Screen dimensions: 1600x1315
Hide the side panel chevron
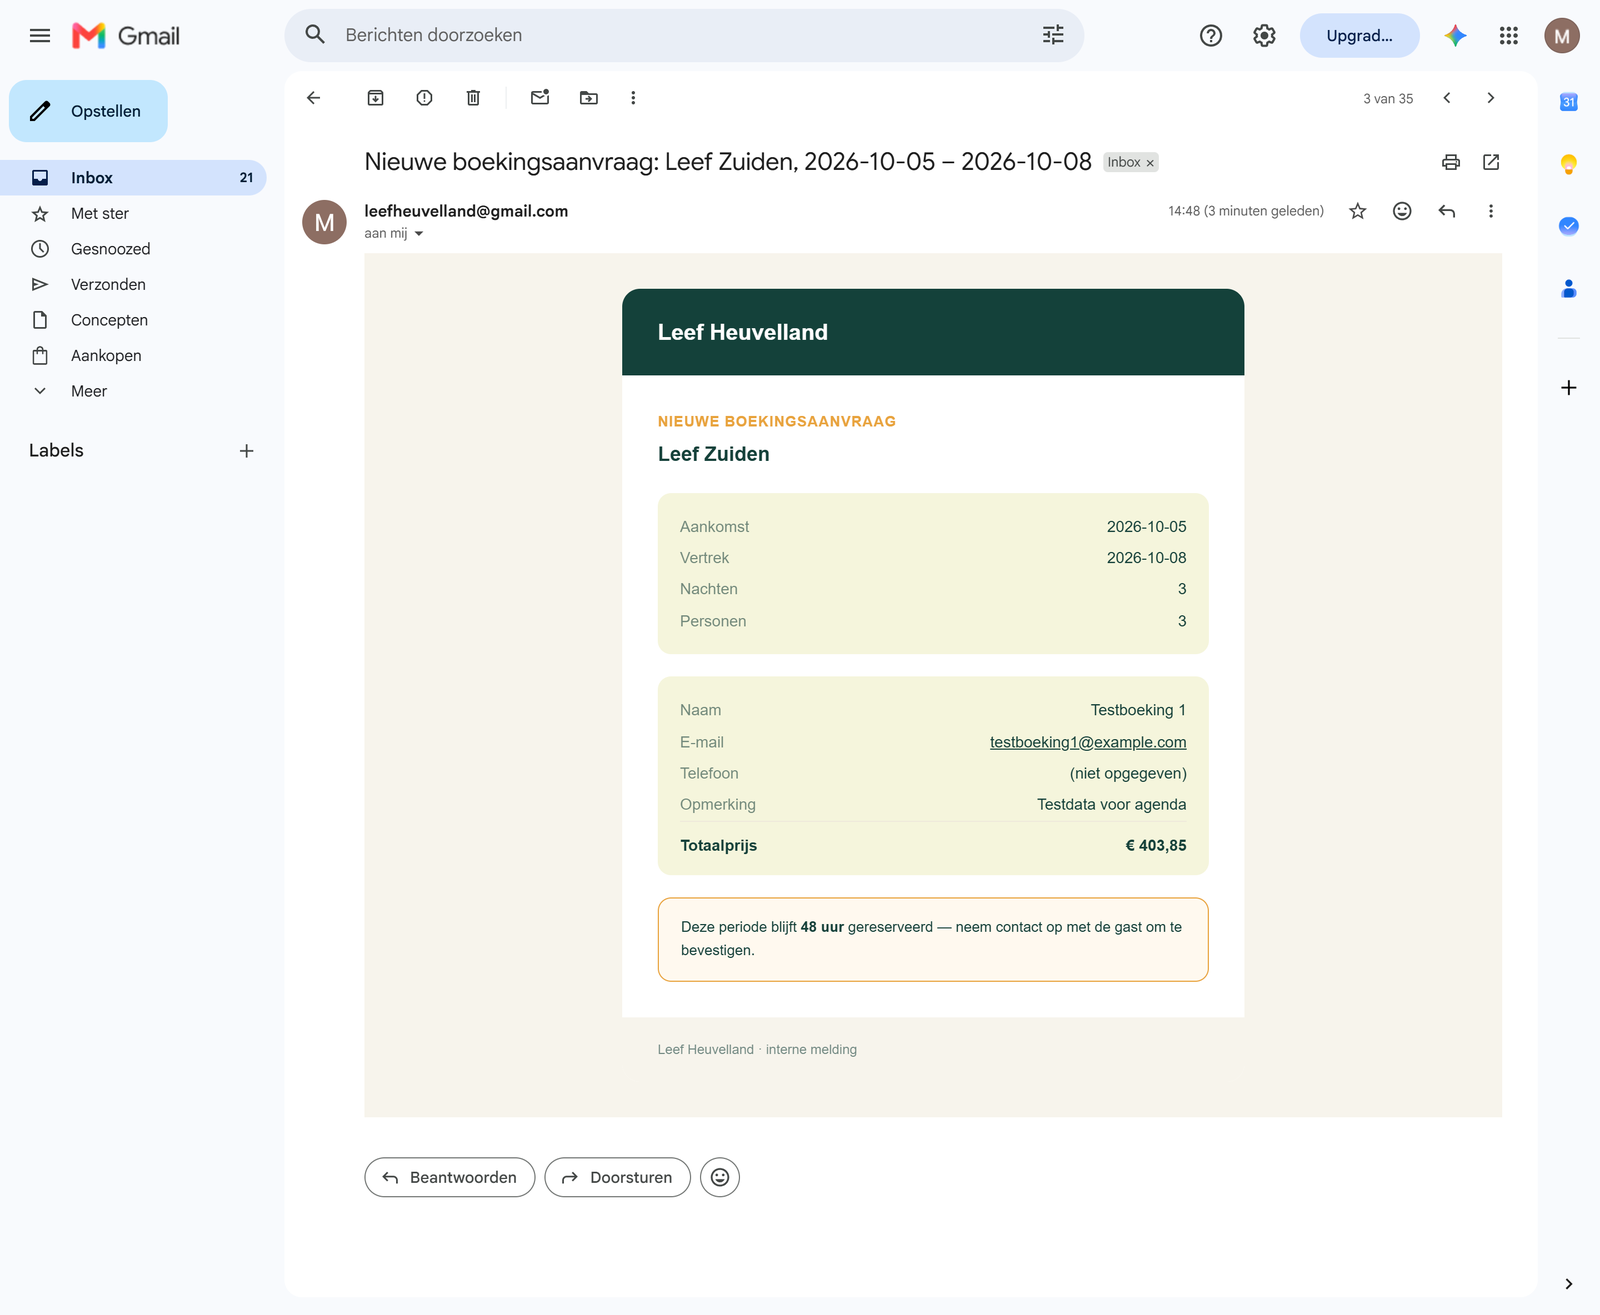(1569, 1284)
